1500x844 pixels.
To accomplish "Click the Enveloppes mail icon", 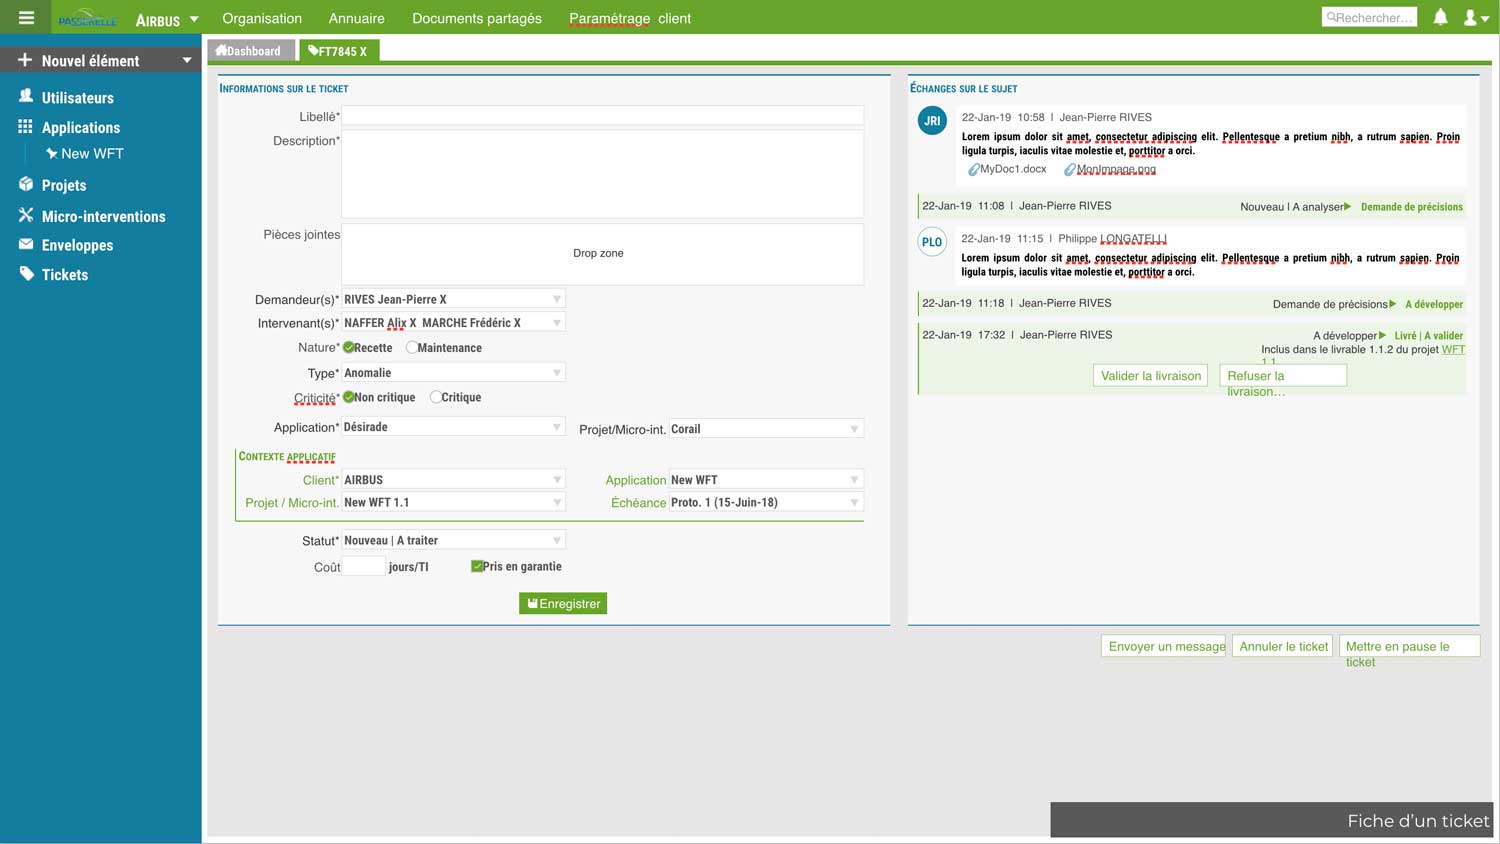I will click(26, 245).
